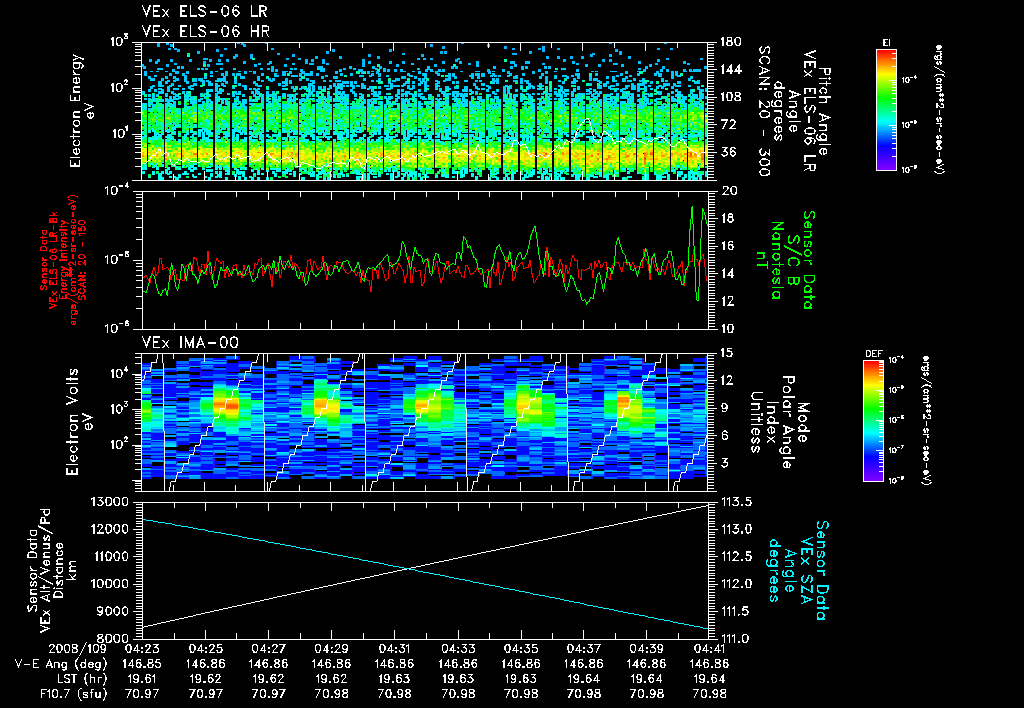Click the red 'Energy Intensity' axis label
This screenshot has width=1024, height=708.
63,260
